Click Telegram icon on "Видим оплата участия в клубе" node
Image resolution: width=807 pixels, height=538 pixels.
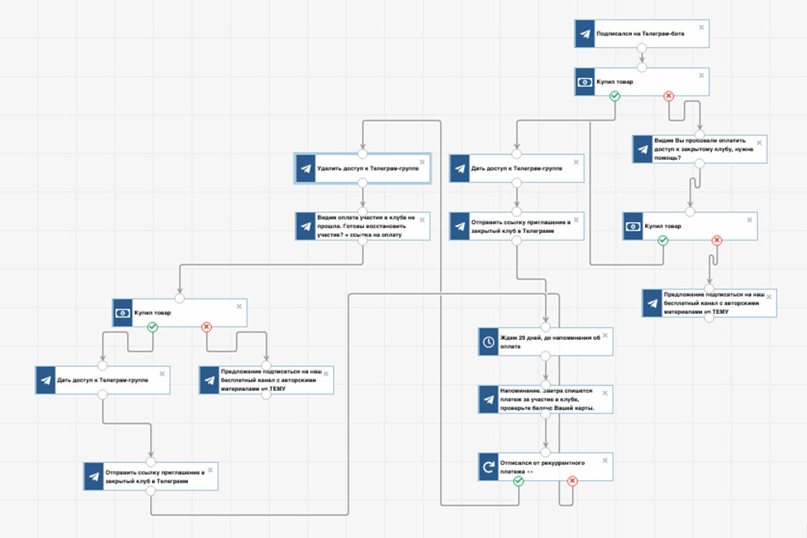306,227
